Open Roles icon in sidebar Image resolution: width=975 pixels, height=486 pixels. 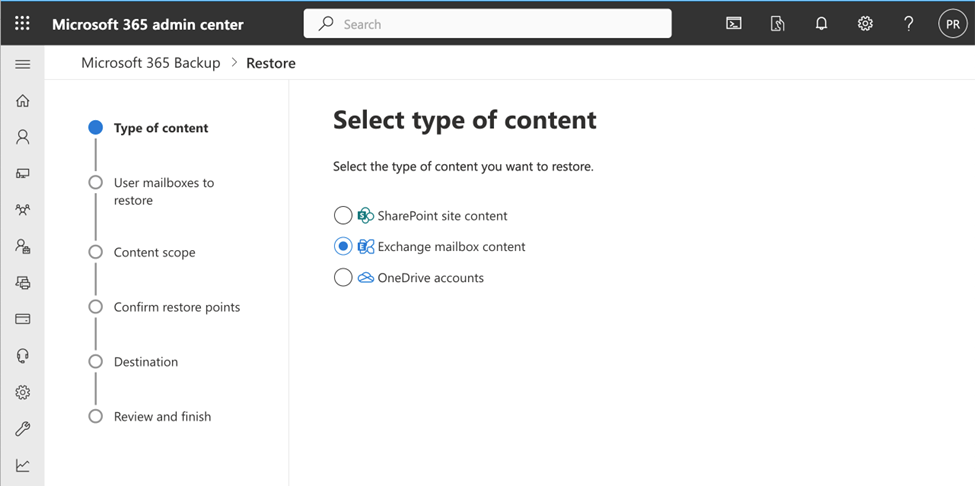tap(22, 246)
